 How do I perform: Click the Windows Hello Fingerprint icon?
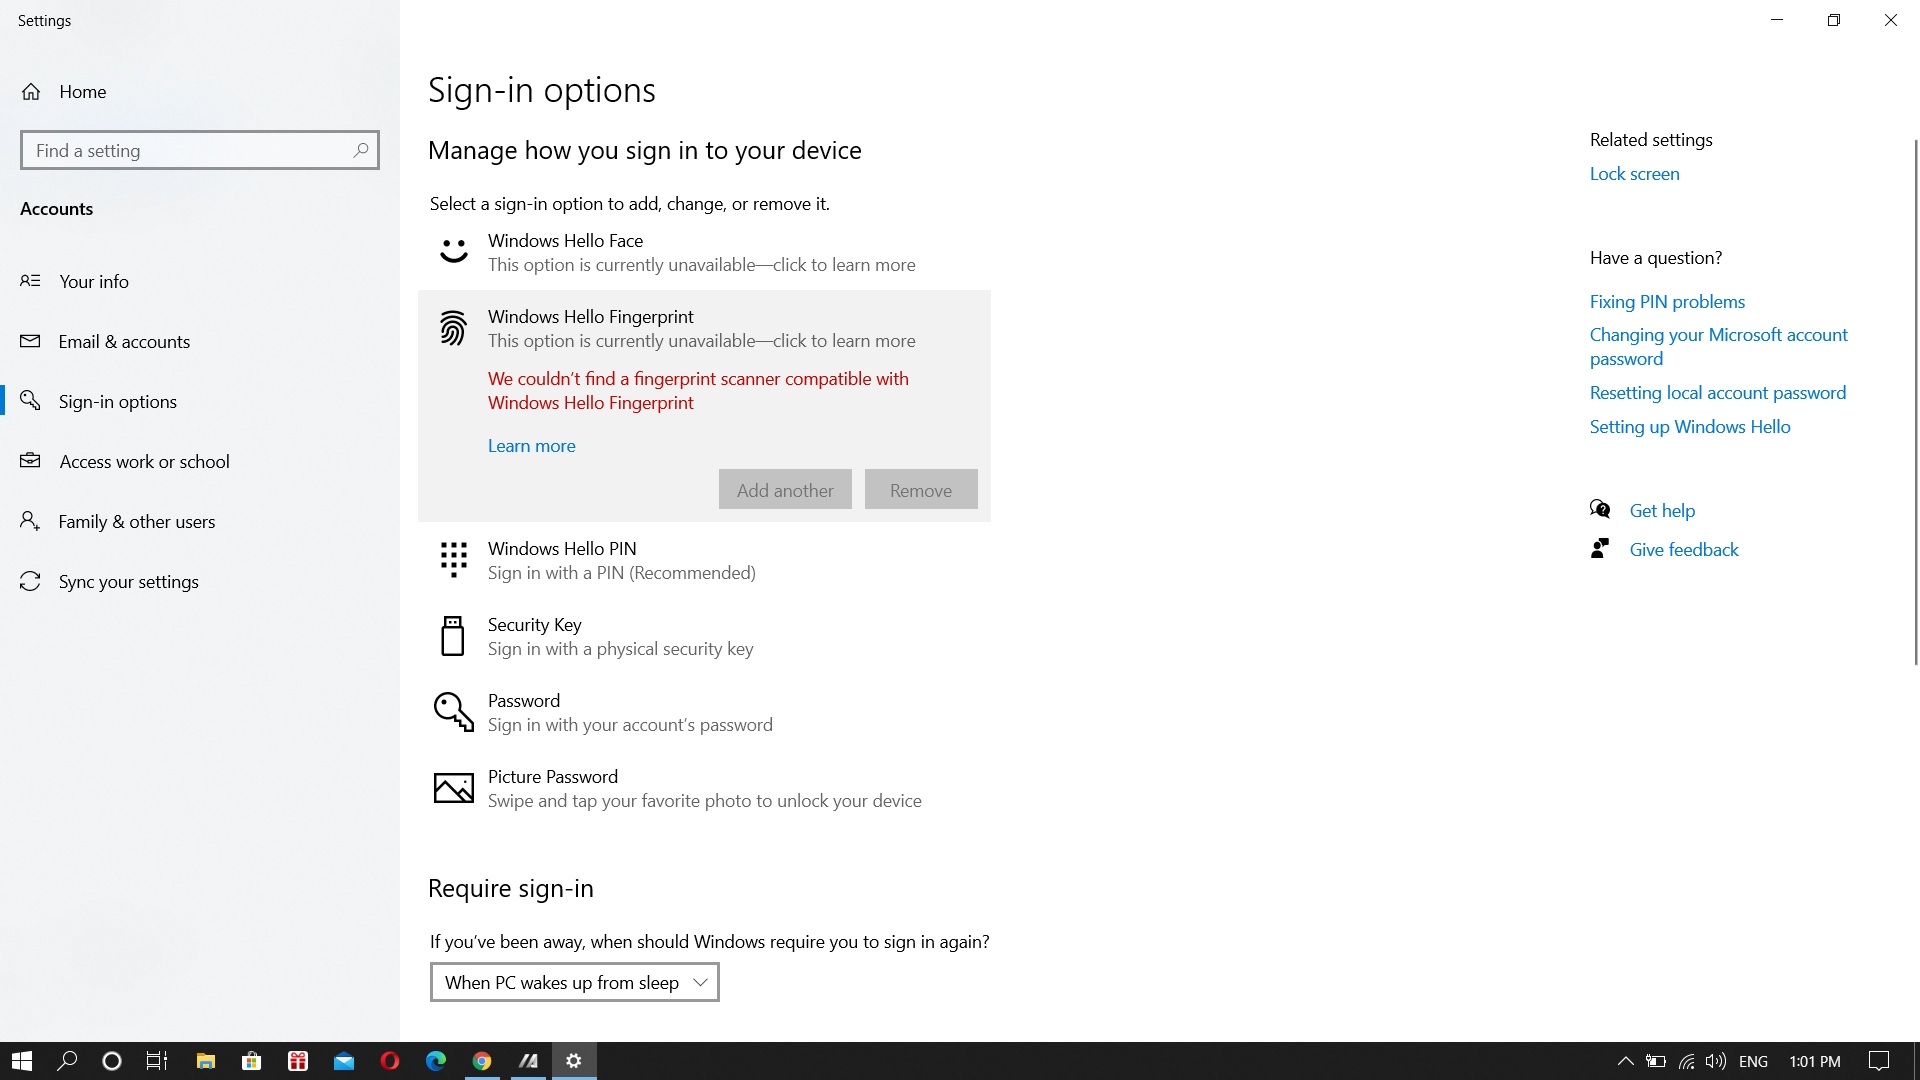coord(453,328)
